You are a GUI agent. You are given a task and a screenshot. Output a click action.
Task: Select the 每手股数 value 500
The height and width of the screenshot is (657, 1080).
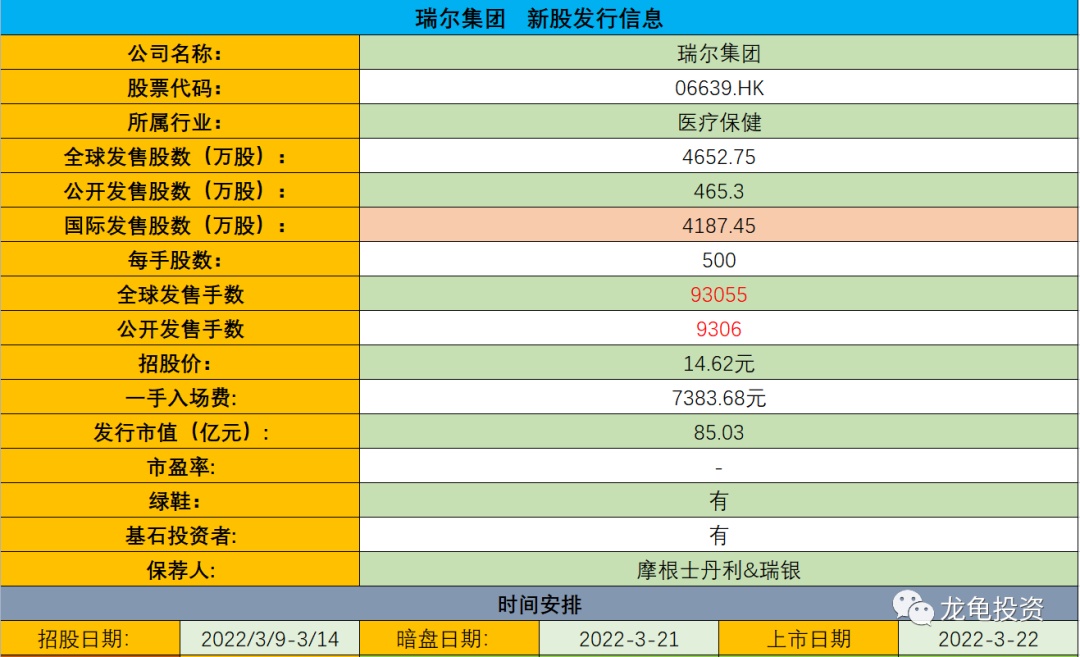pyautogui.click(x=718, y=260)
